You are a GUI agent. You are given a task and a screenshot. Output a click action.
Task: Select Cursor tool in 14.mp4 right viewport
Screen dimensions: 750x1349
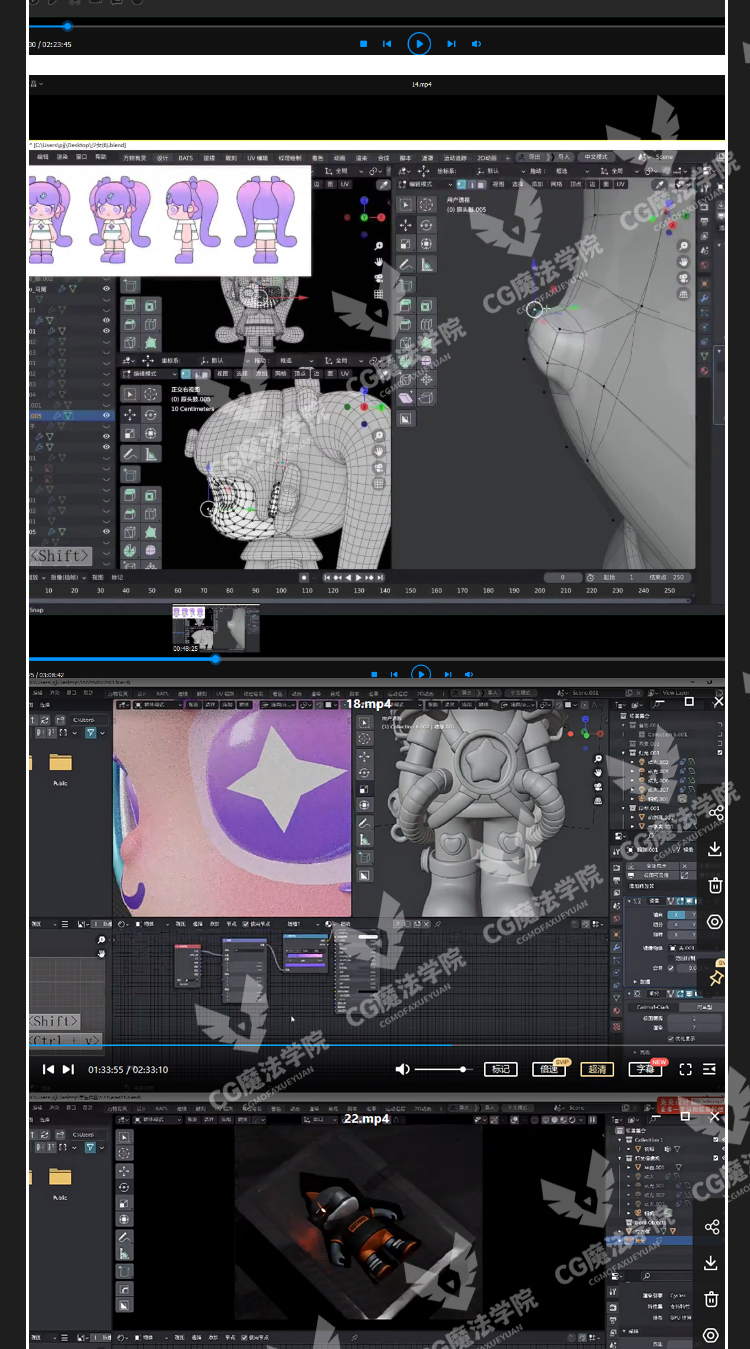427,204
